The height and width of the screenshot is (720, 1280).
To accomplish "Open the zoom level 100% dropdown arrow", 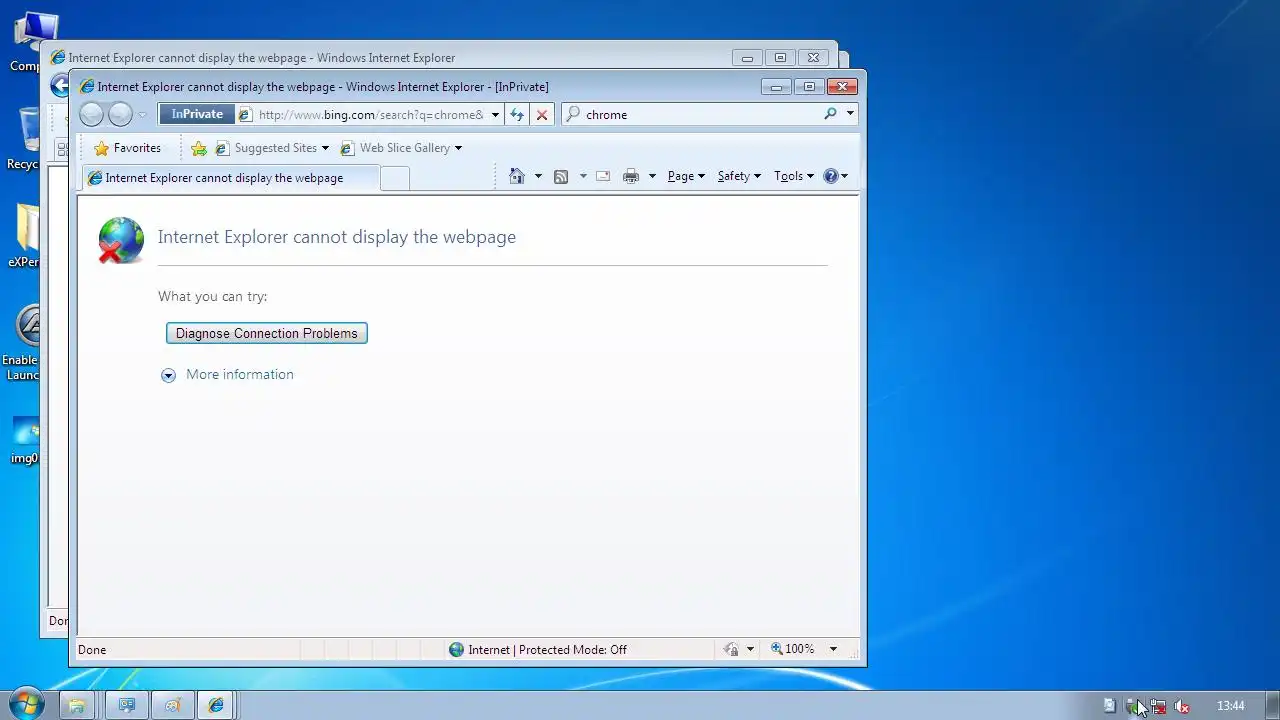I will 833,649.
